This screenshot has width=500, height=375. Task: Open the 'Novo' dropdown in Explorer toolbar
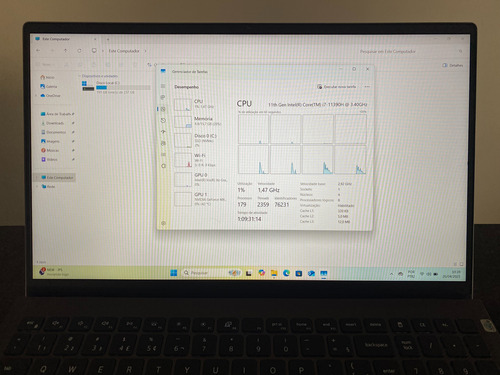point(45,64)
